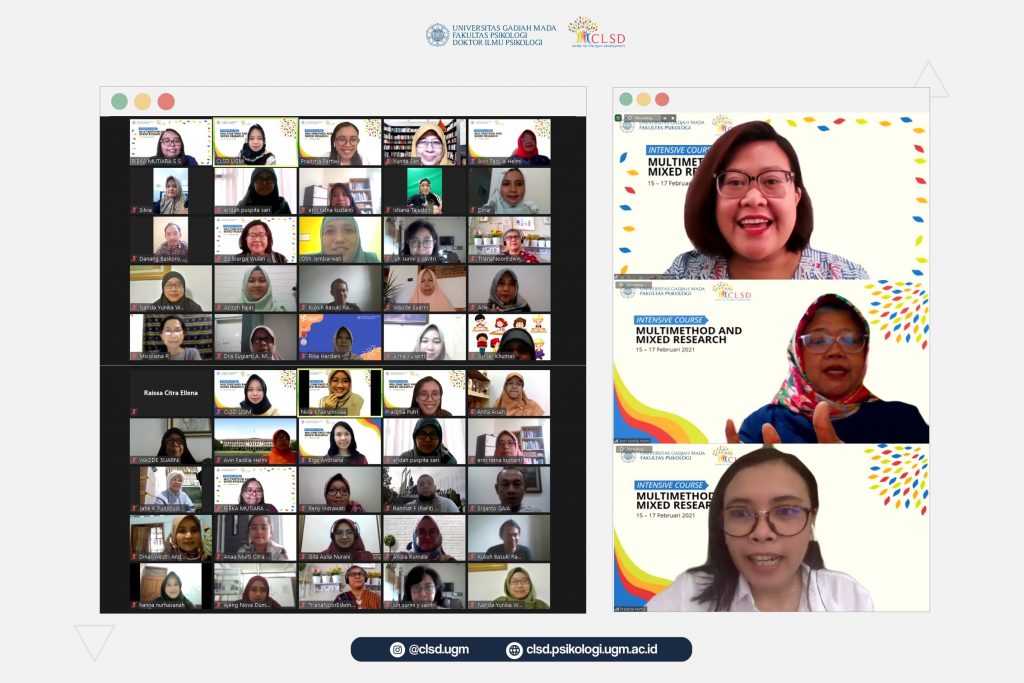Select the Raissa Citra Ellena name-only tile
This screenshot has width=1024, height=683.
(x=171, y=392)
